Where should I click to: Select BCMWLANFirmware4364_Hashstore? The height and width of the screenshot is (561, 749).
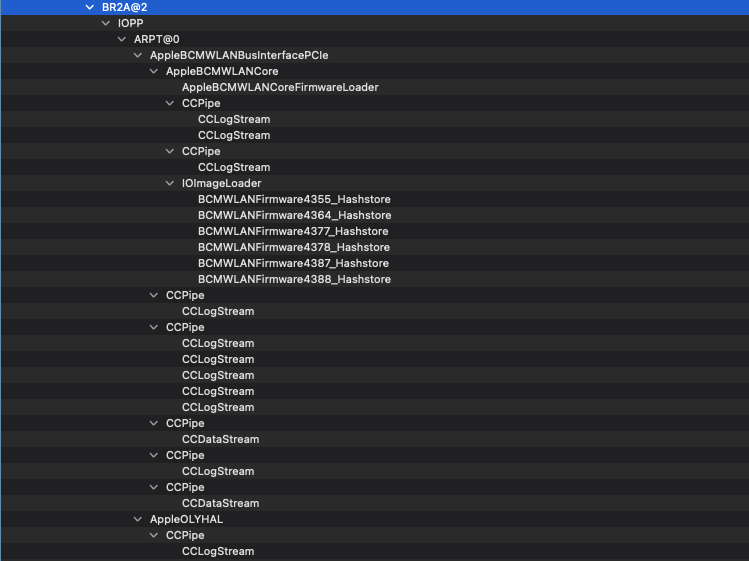tap(295, 215)
